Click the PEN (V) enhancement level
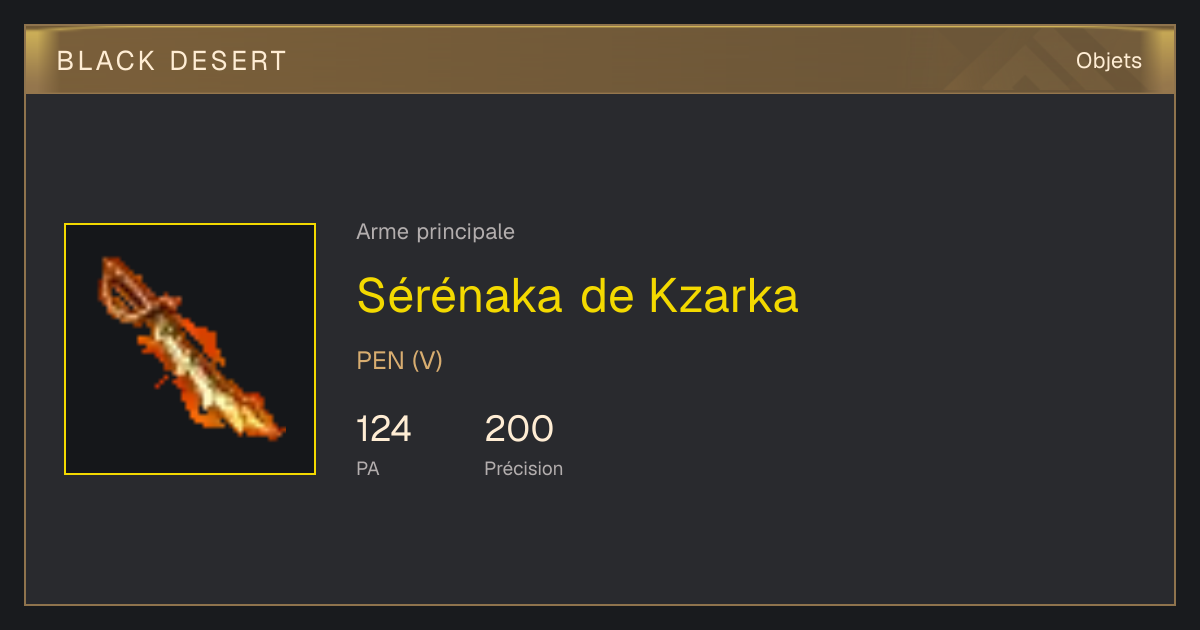1200x630 pixels. pos(399,361)
